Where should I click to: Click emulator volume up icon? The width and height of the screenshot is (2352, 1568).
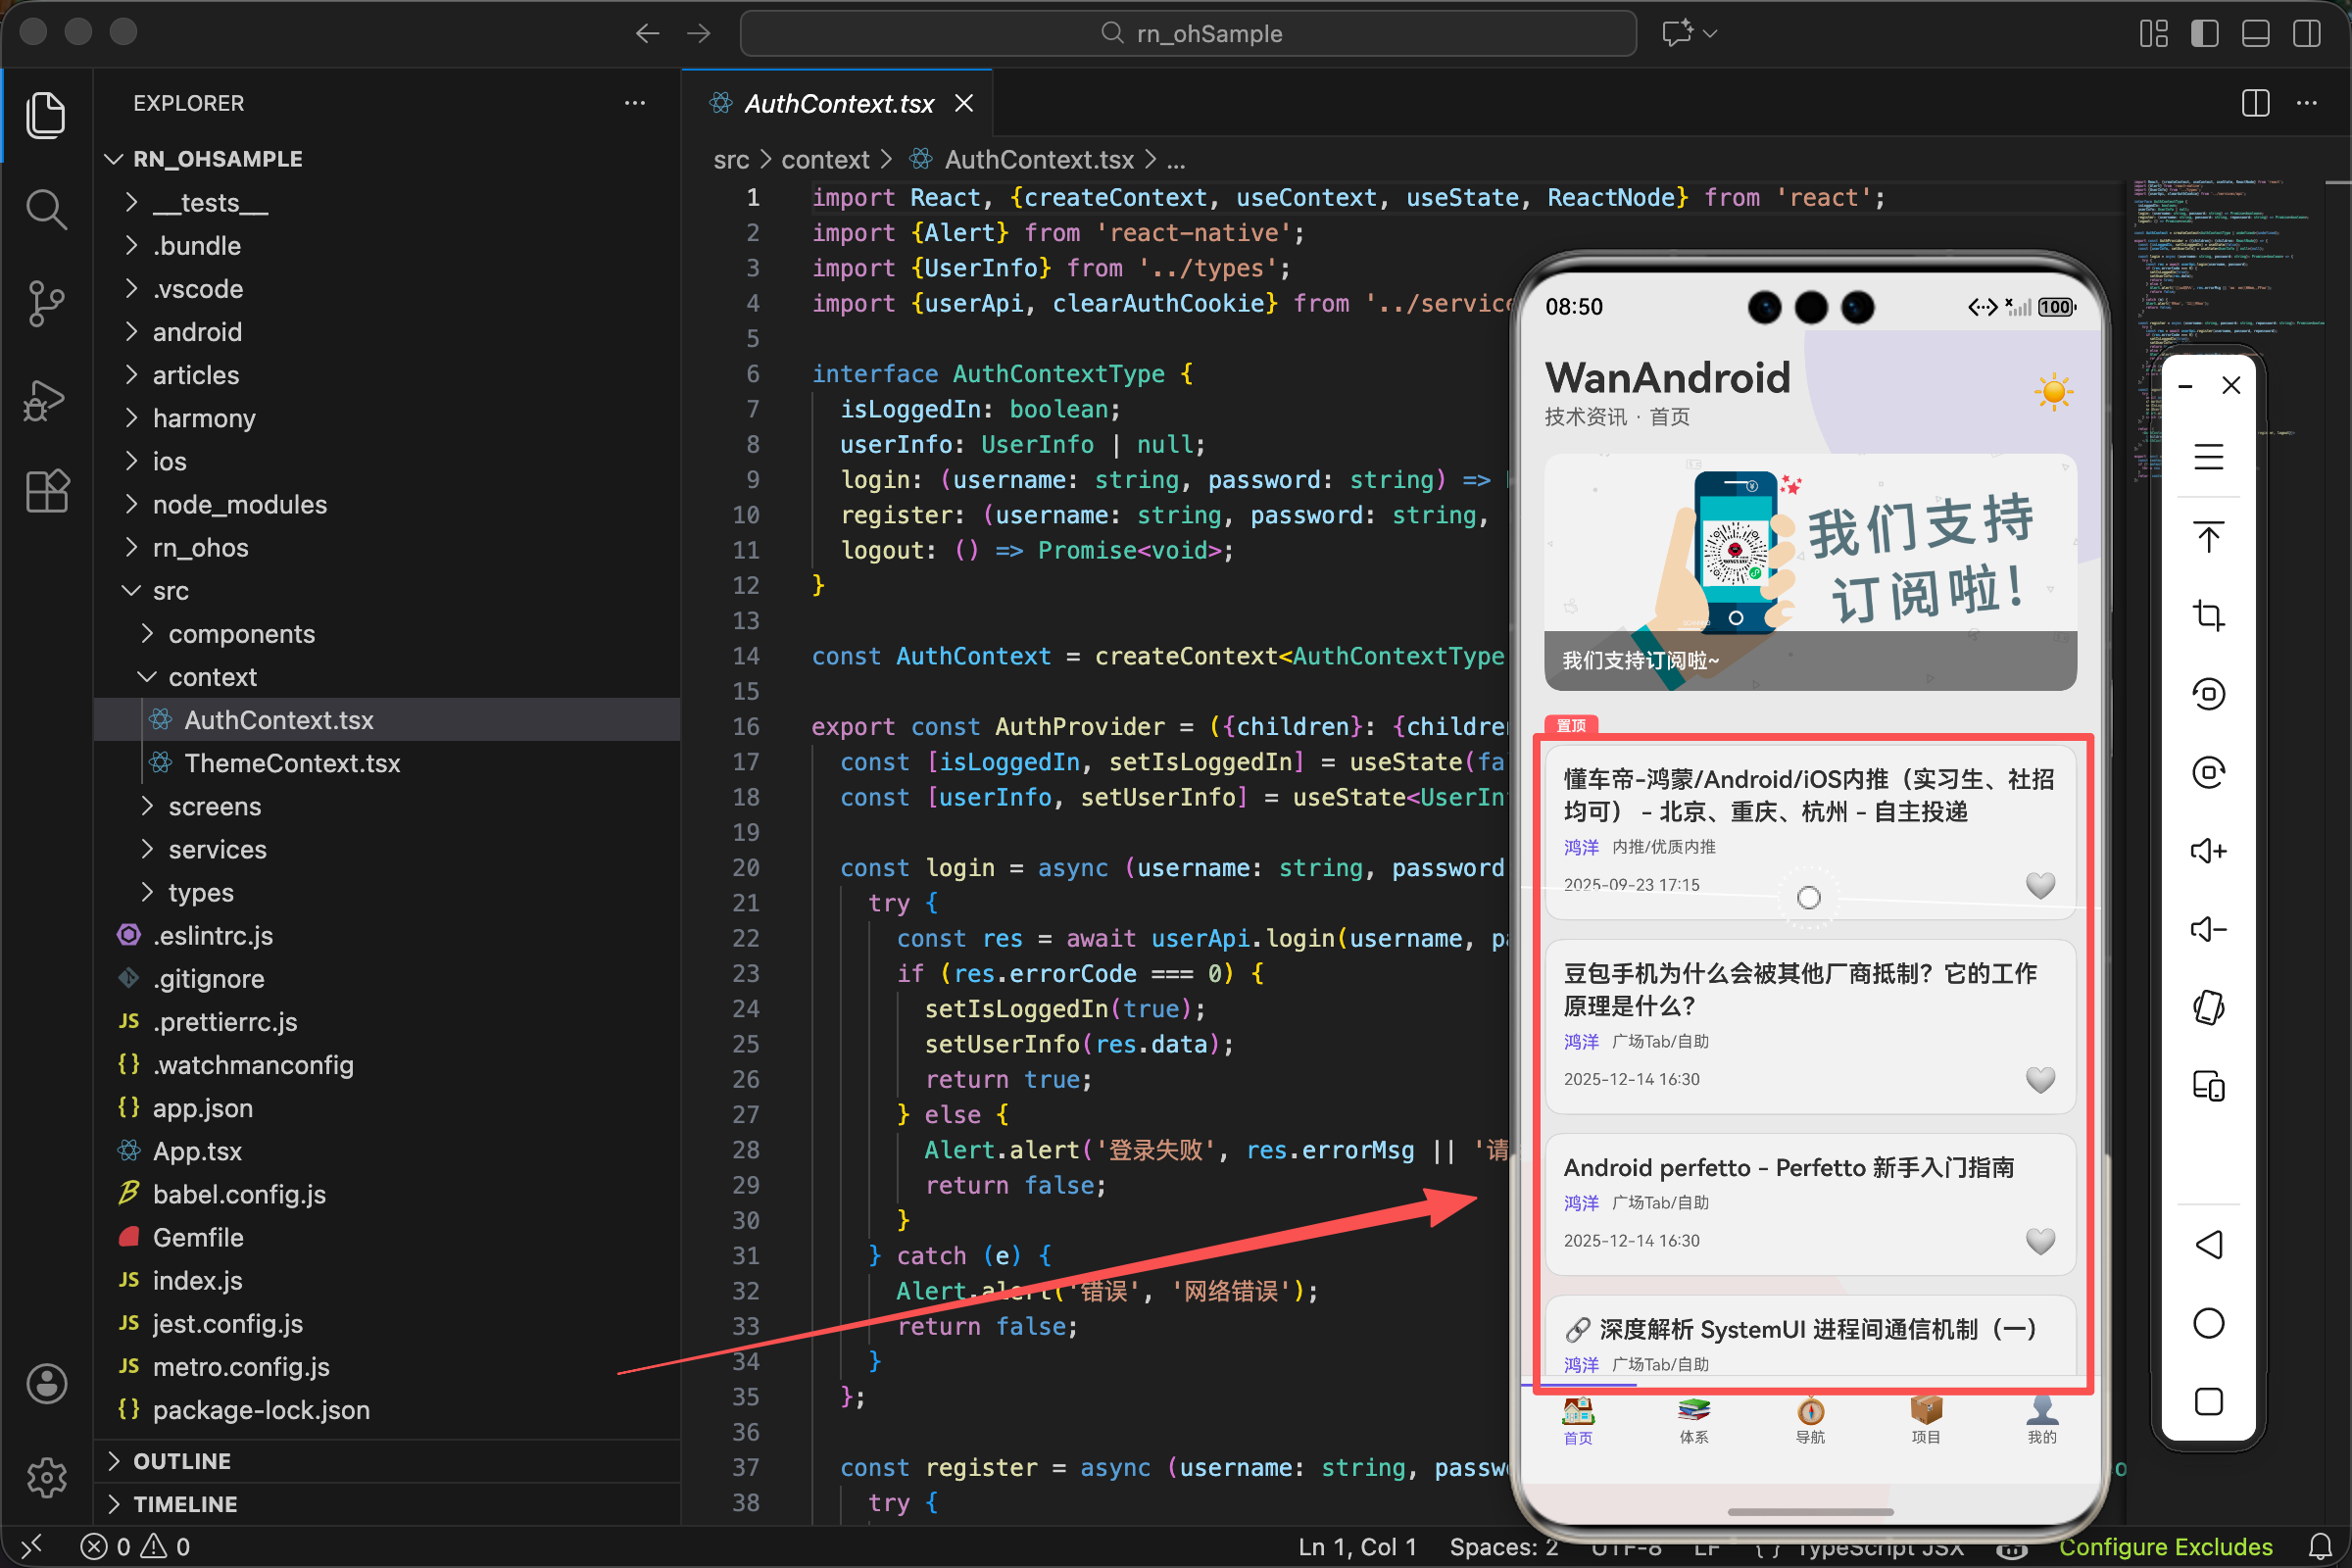pyautogui.click(x=2208, y=851)
